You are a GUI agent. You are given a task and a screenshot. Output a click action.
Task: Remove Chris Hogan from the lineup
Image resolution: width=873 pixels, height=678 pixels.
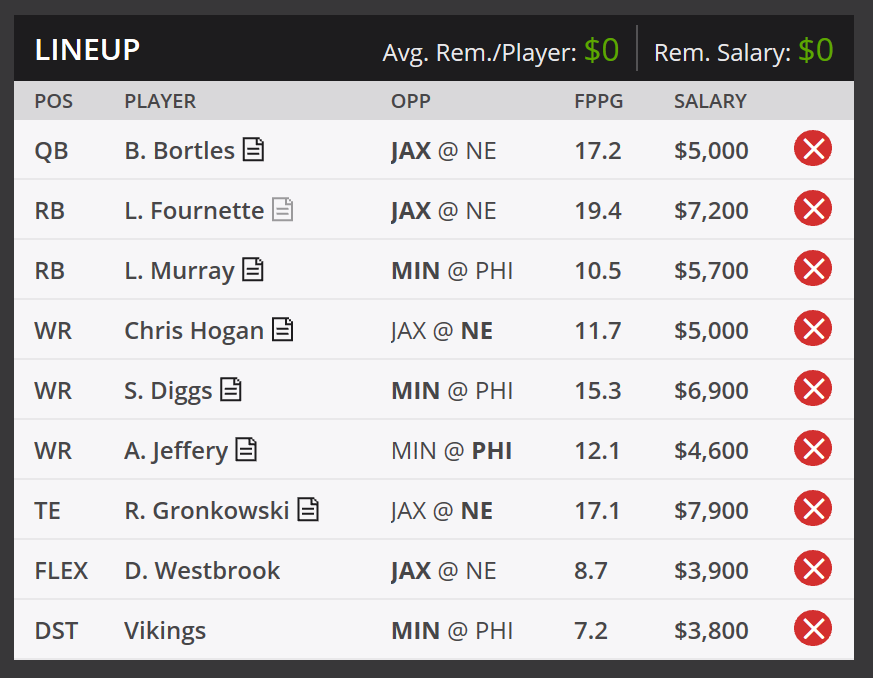click(x=813, y=328)
